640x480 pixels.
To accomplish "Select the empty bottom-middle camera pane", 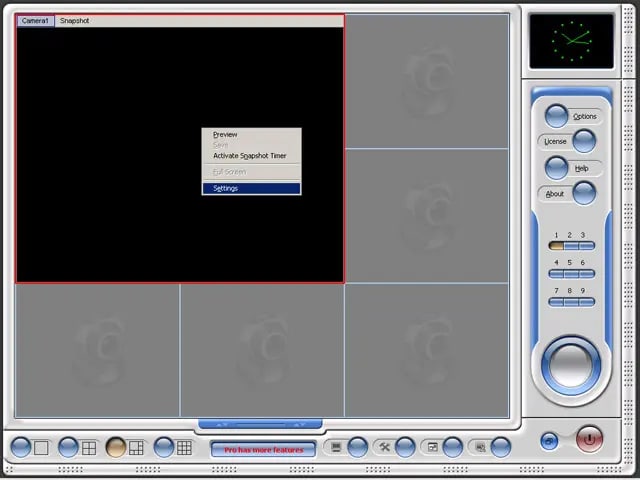I will [262, 351].
